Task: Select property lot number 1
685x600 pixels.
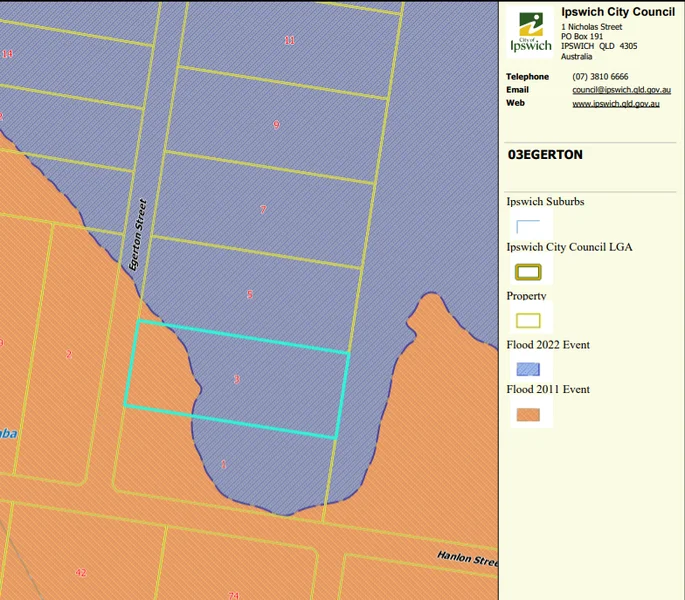Action: 223,464
